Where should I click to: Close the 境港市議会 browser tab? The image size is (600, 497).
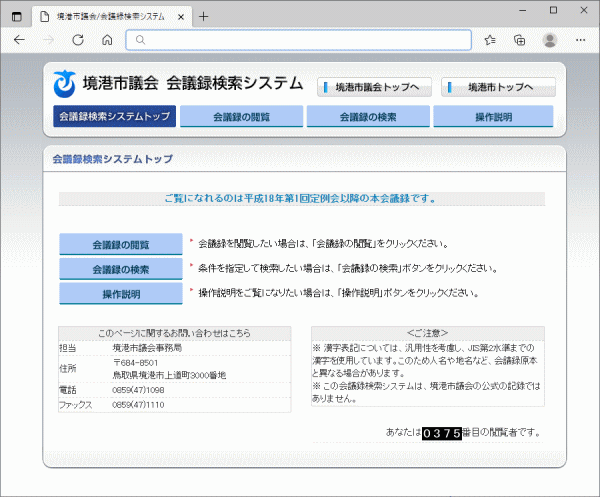181,17
